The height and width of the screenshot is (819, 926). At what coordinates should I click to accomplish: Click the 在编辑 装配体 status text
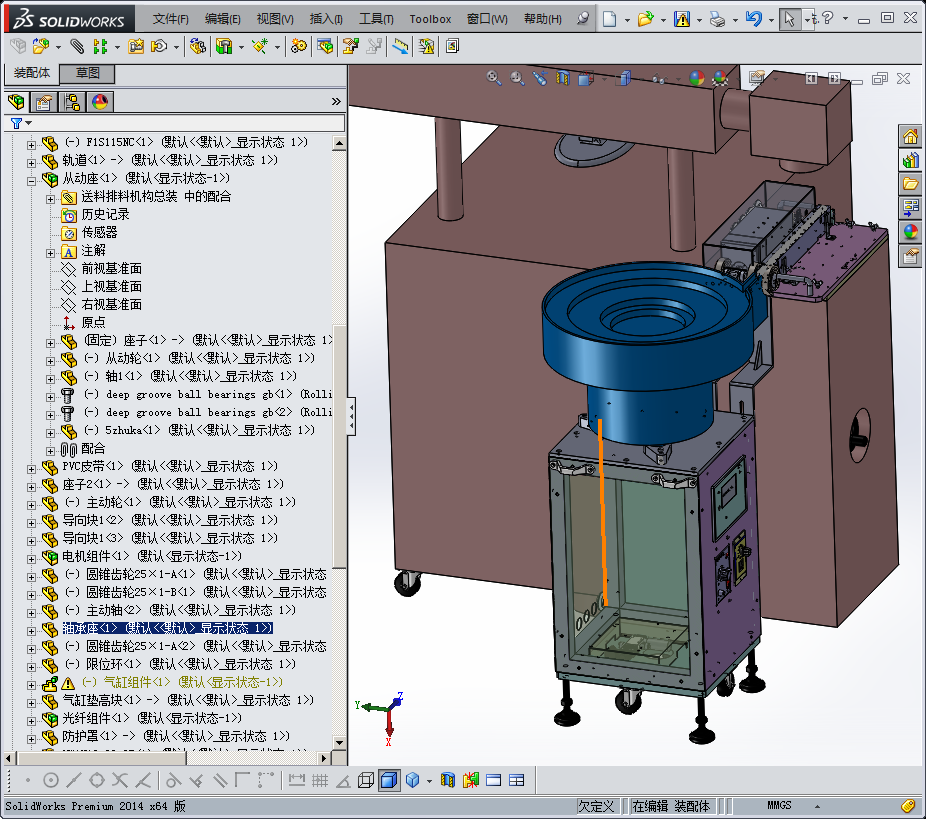coord(670,806)
